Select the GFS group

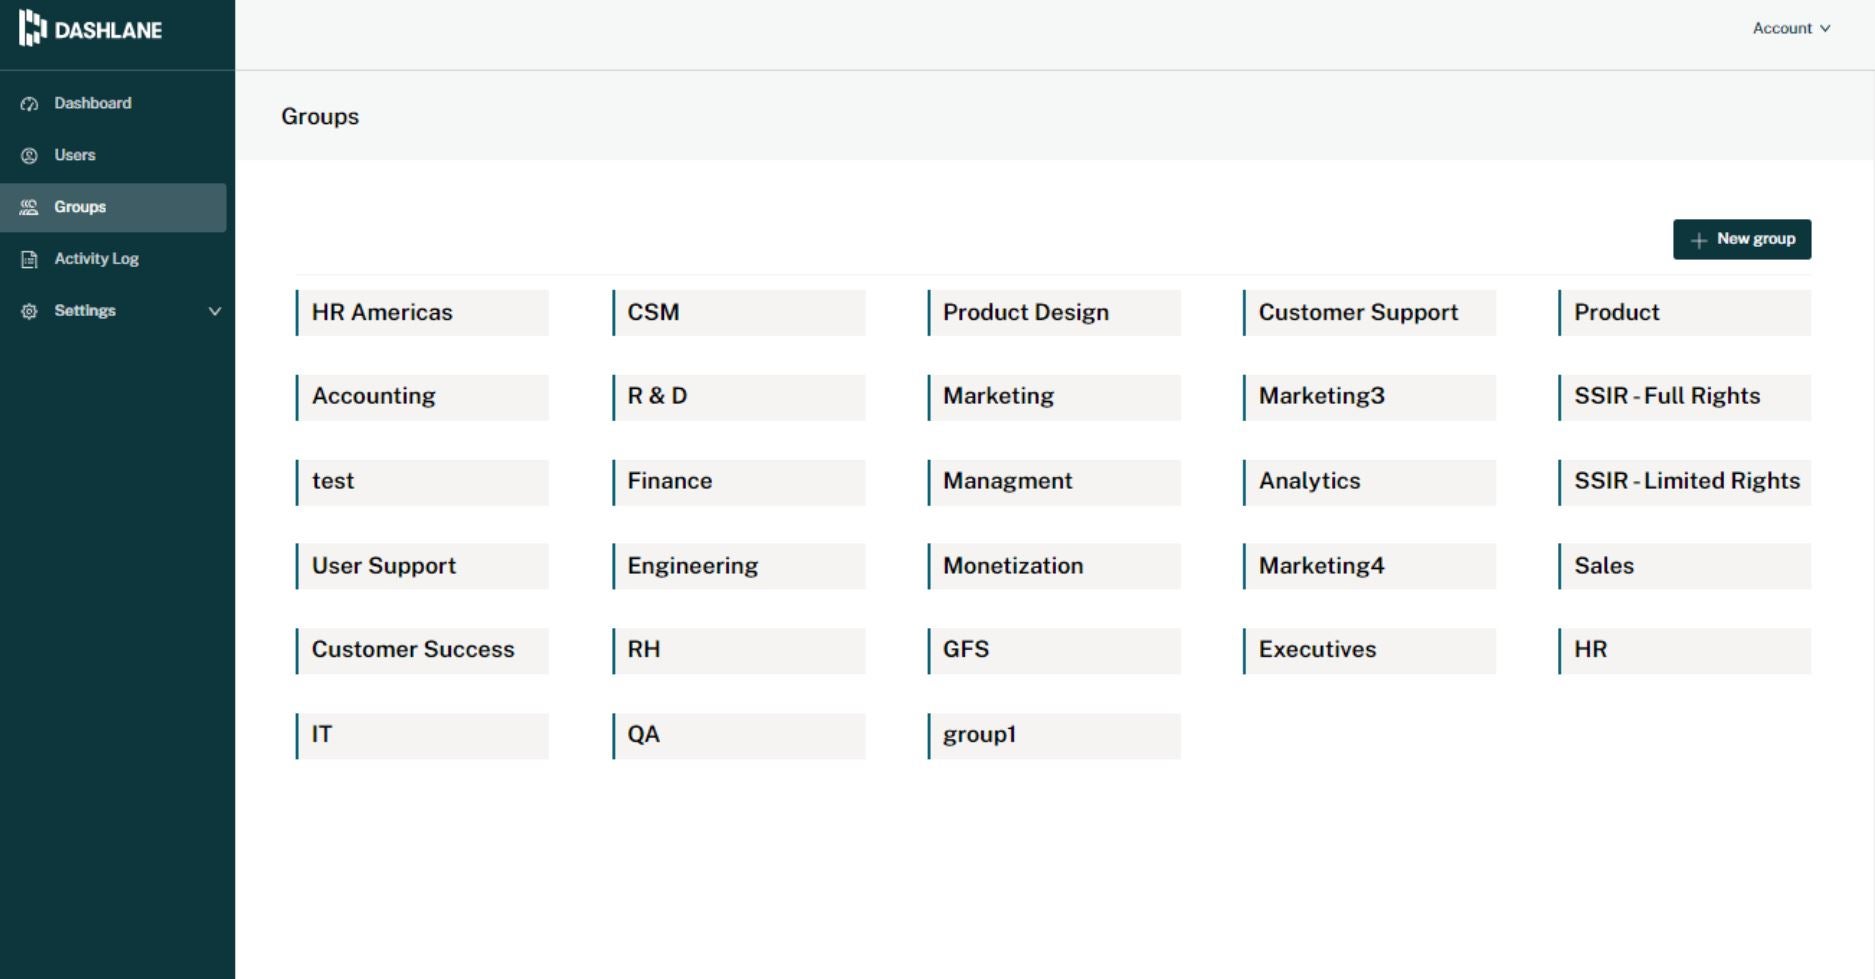[1054, 651]
